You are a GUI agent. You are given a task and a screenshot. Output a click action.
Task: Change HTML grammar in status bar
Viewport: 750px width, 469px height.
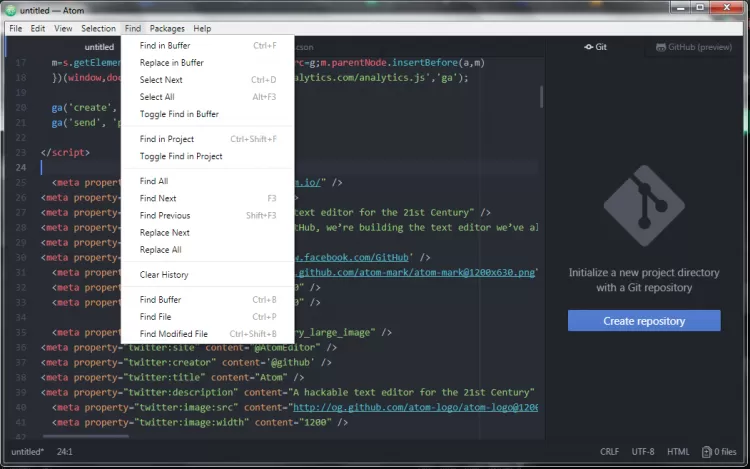click(678, 452)
